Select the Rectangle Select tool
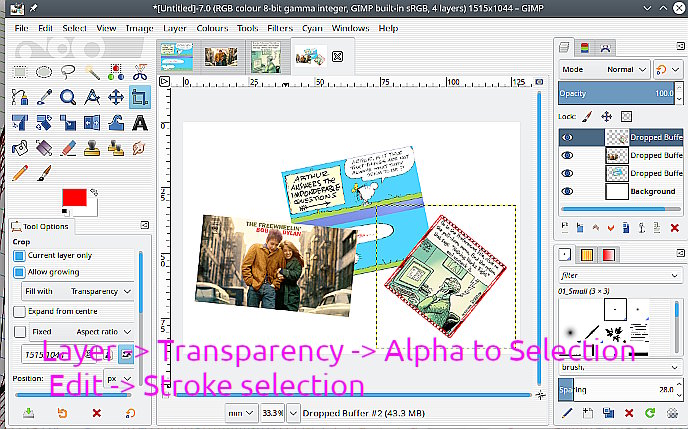 20,72
